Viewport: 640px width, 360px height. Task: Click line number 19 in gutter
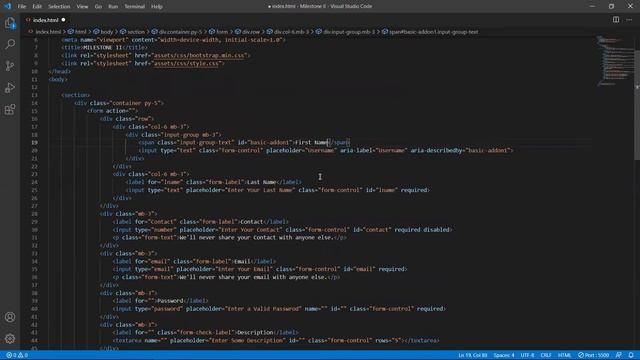tap(35, 142)
